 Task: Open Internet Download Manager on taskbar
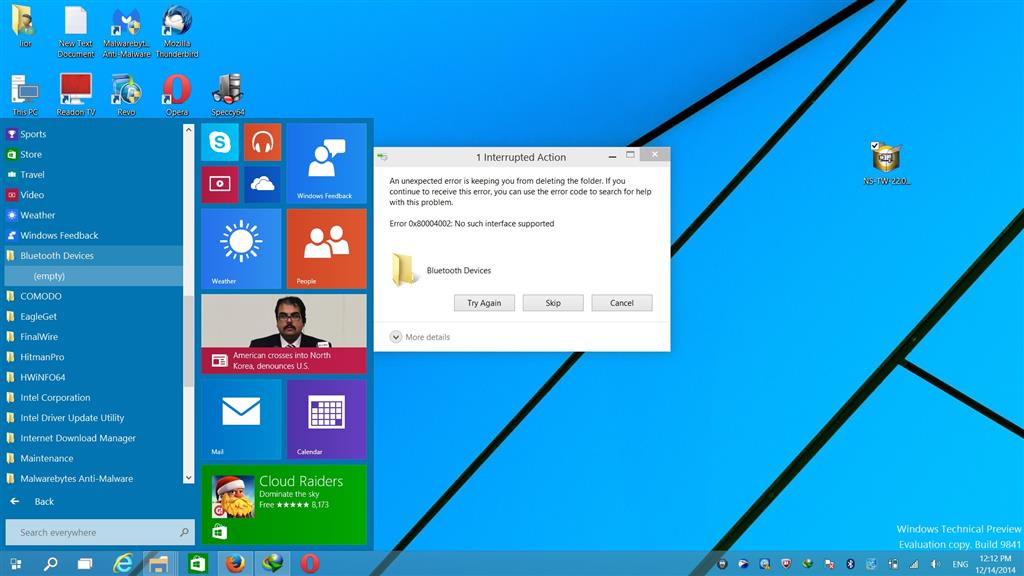[x=273, y=563]
